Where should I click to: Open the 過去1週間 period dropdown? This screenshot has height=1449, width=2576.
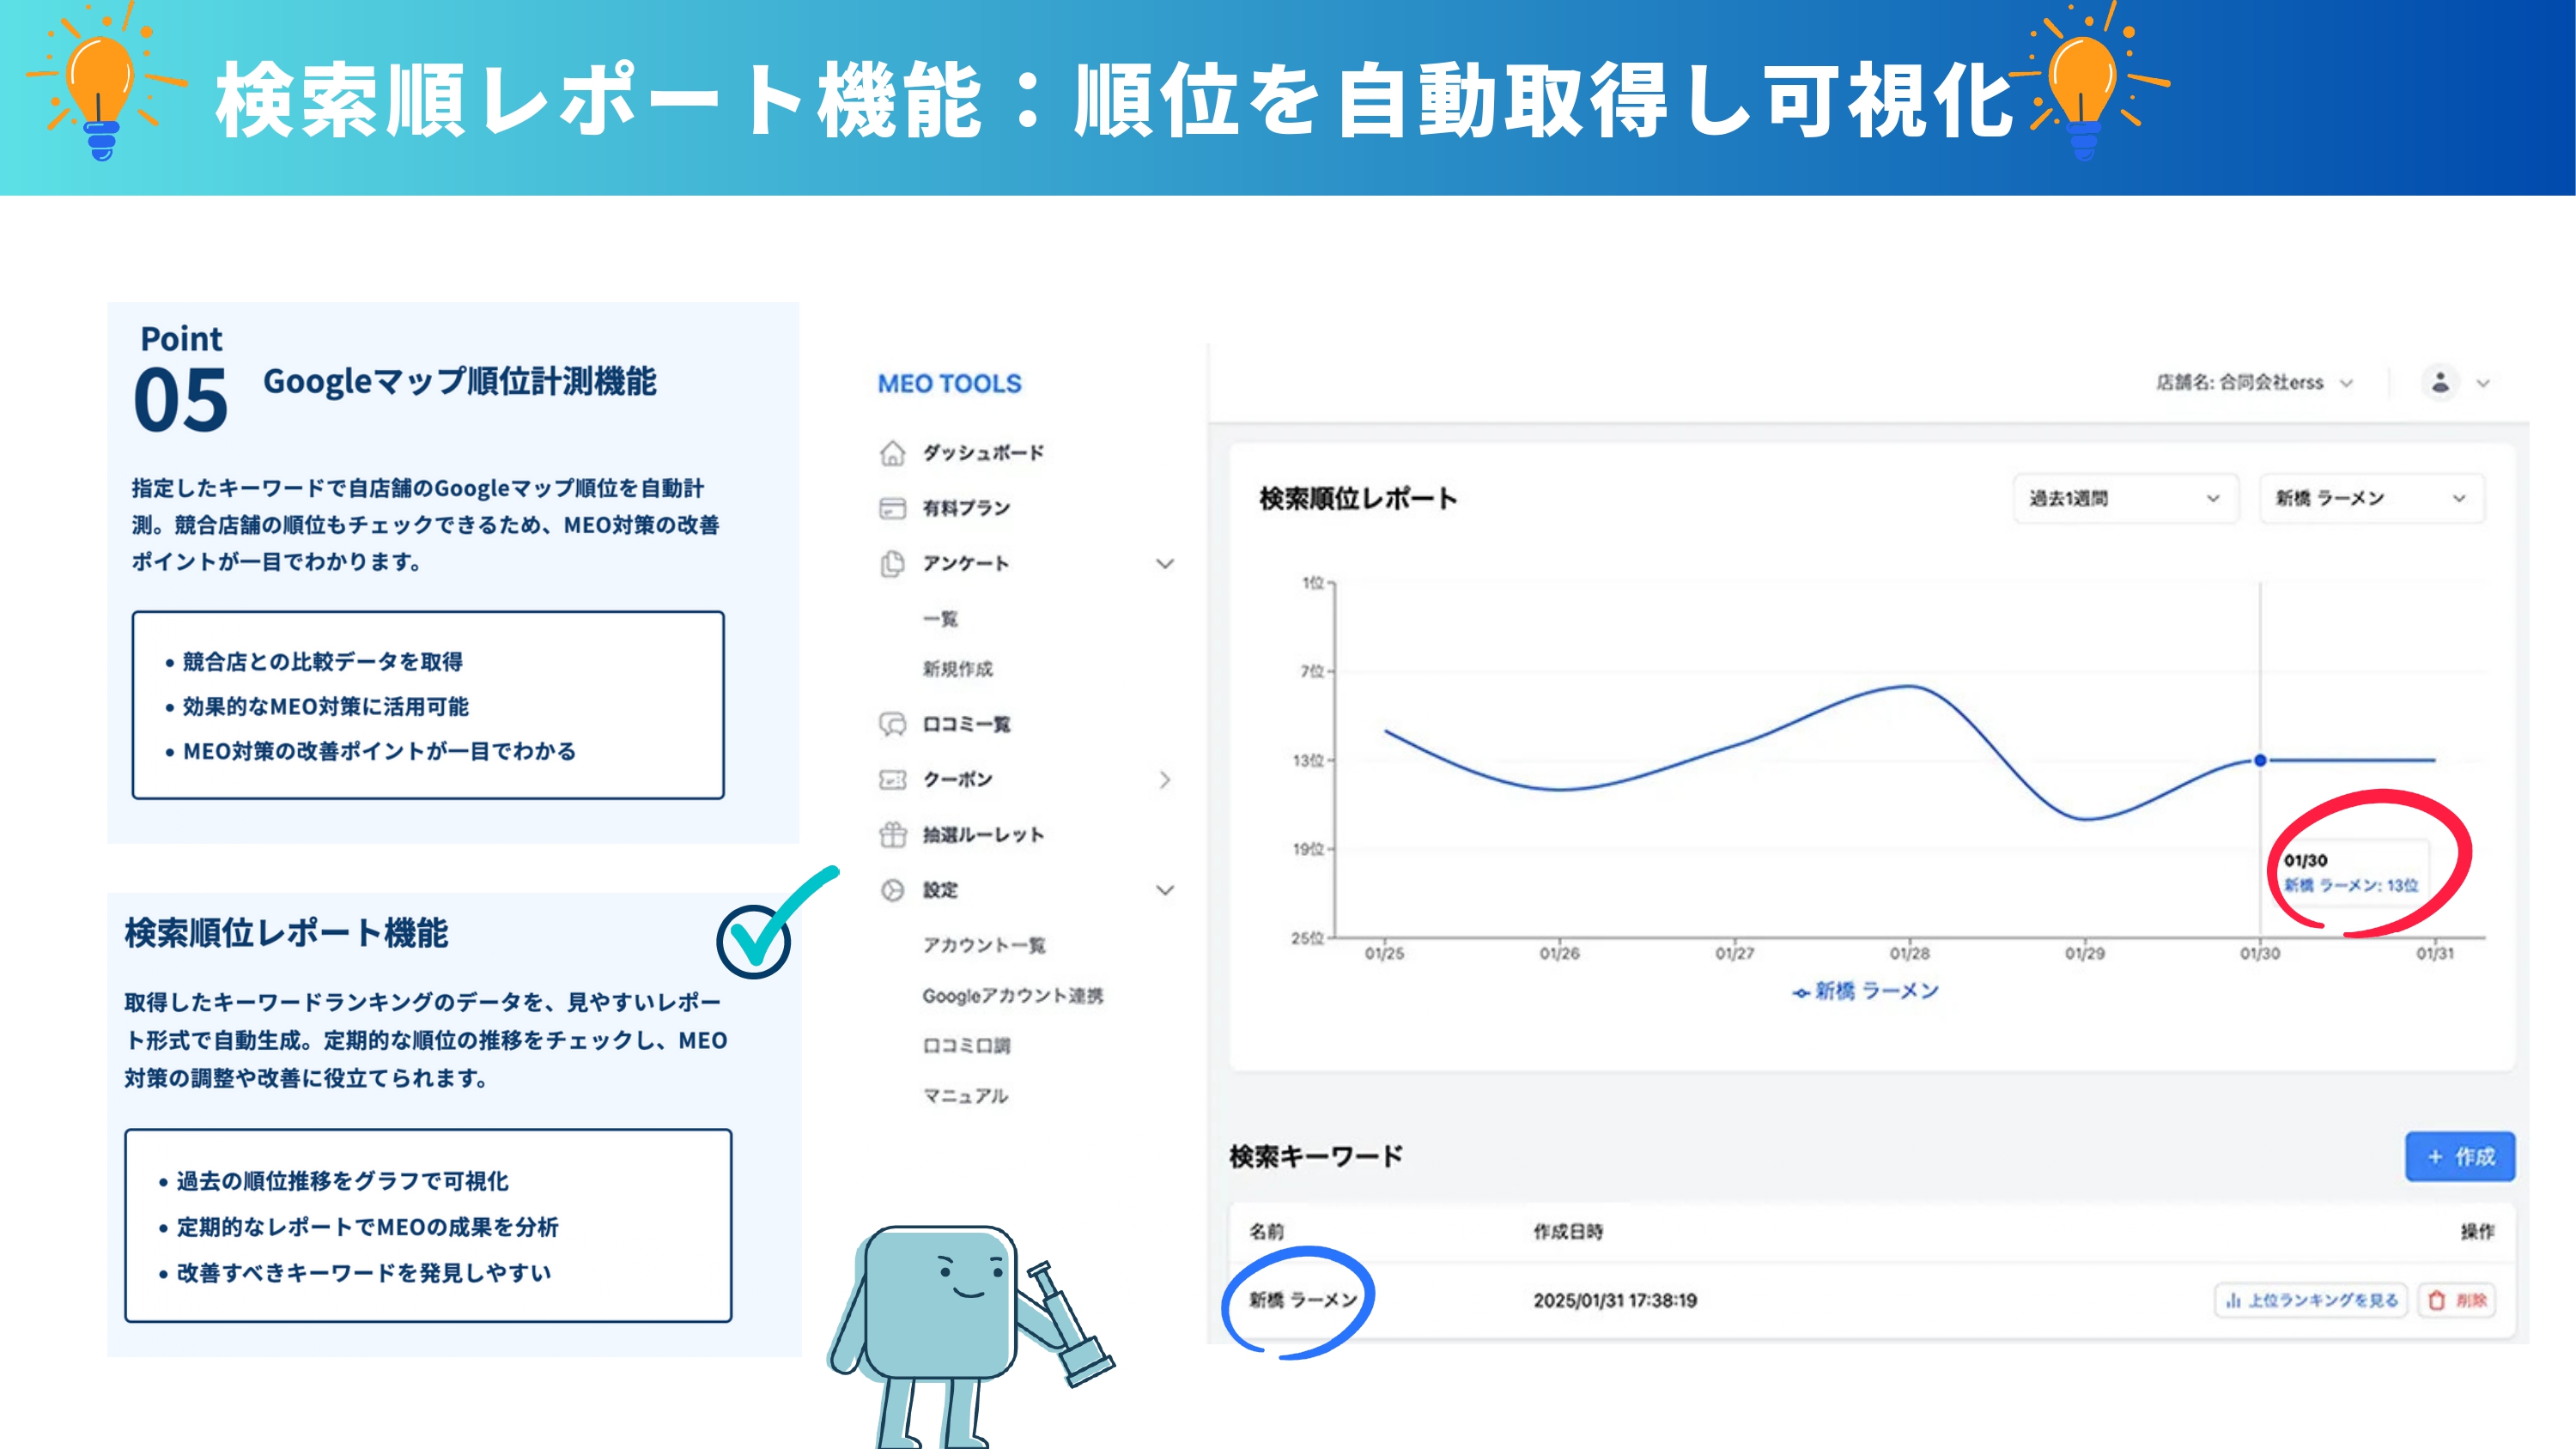coord(2125,498)
